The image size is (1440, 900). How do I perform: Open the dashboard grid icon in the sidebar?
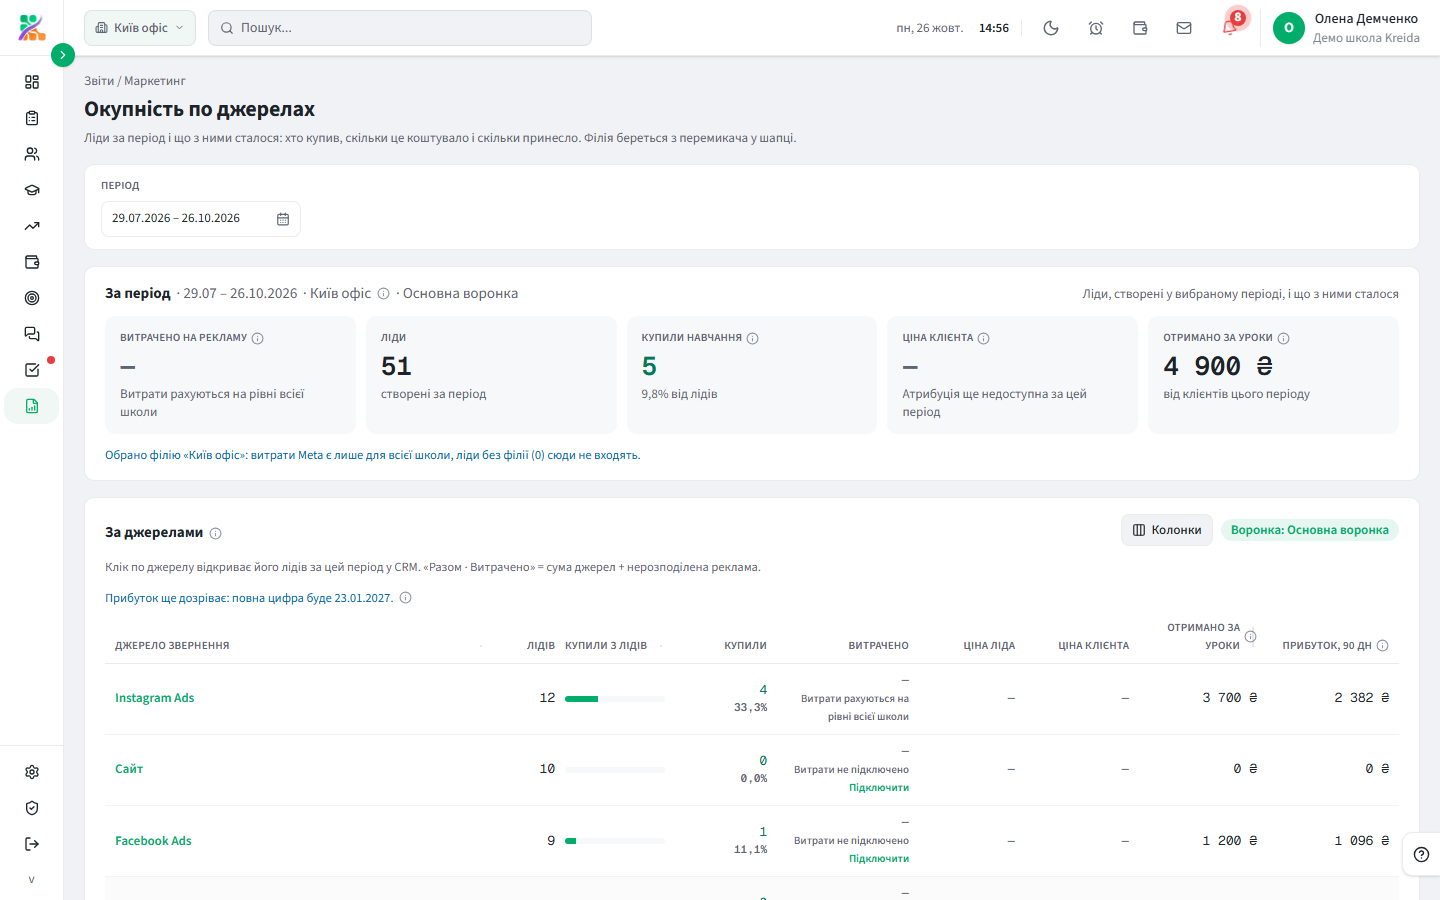(x=32, y=82)
